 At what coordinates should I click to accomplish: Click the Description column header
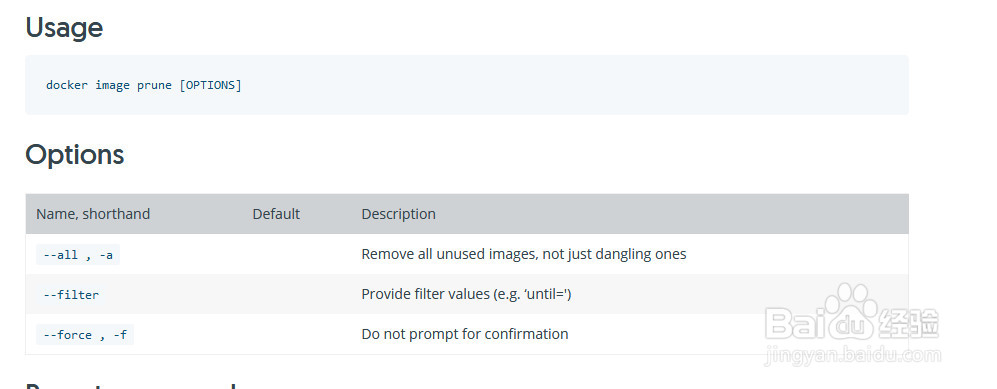(x=399, y=214)
